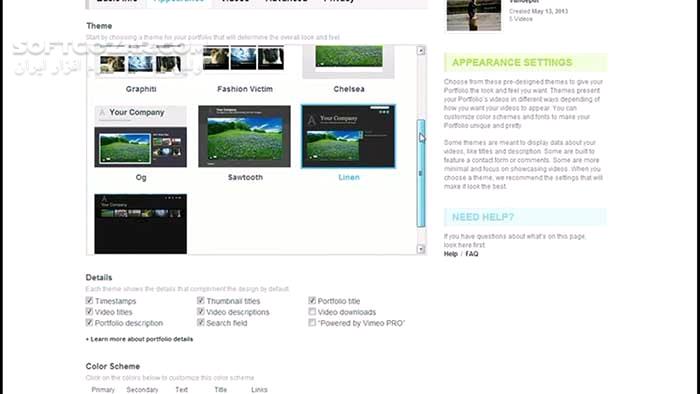The height and width of the screenshot is (394, 700).
Task: Toggle the Portfolio title checkbox
Action: pos(312,300)
